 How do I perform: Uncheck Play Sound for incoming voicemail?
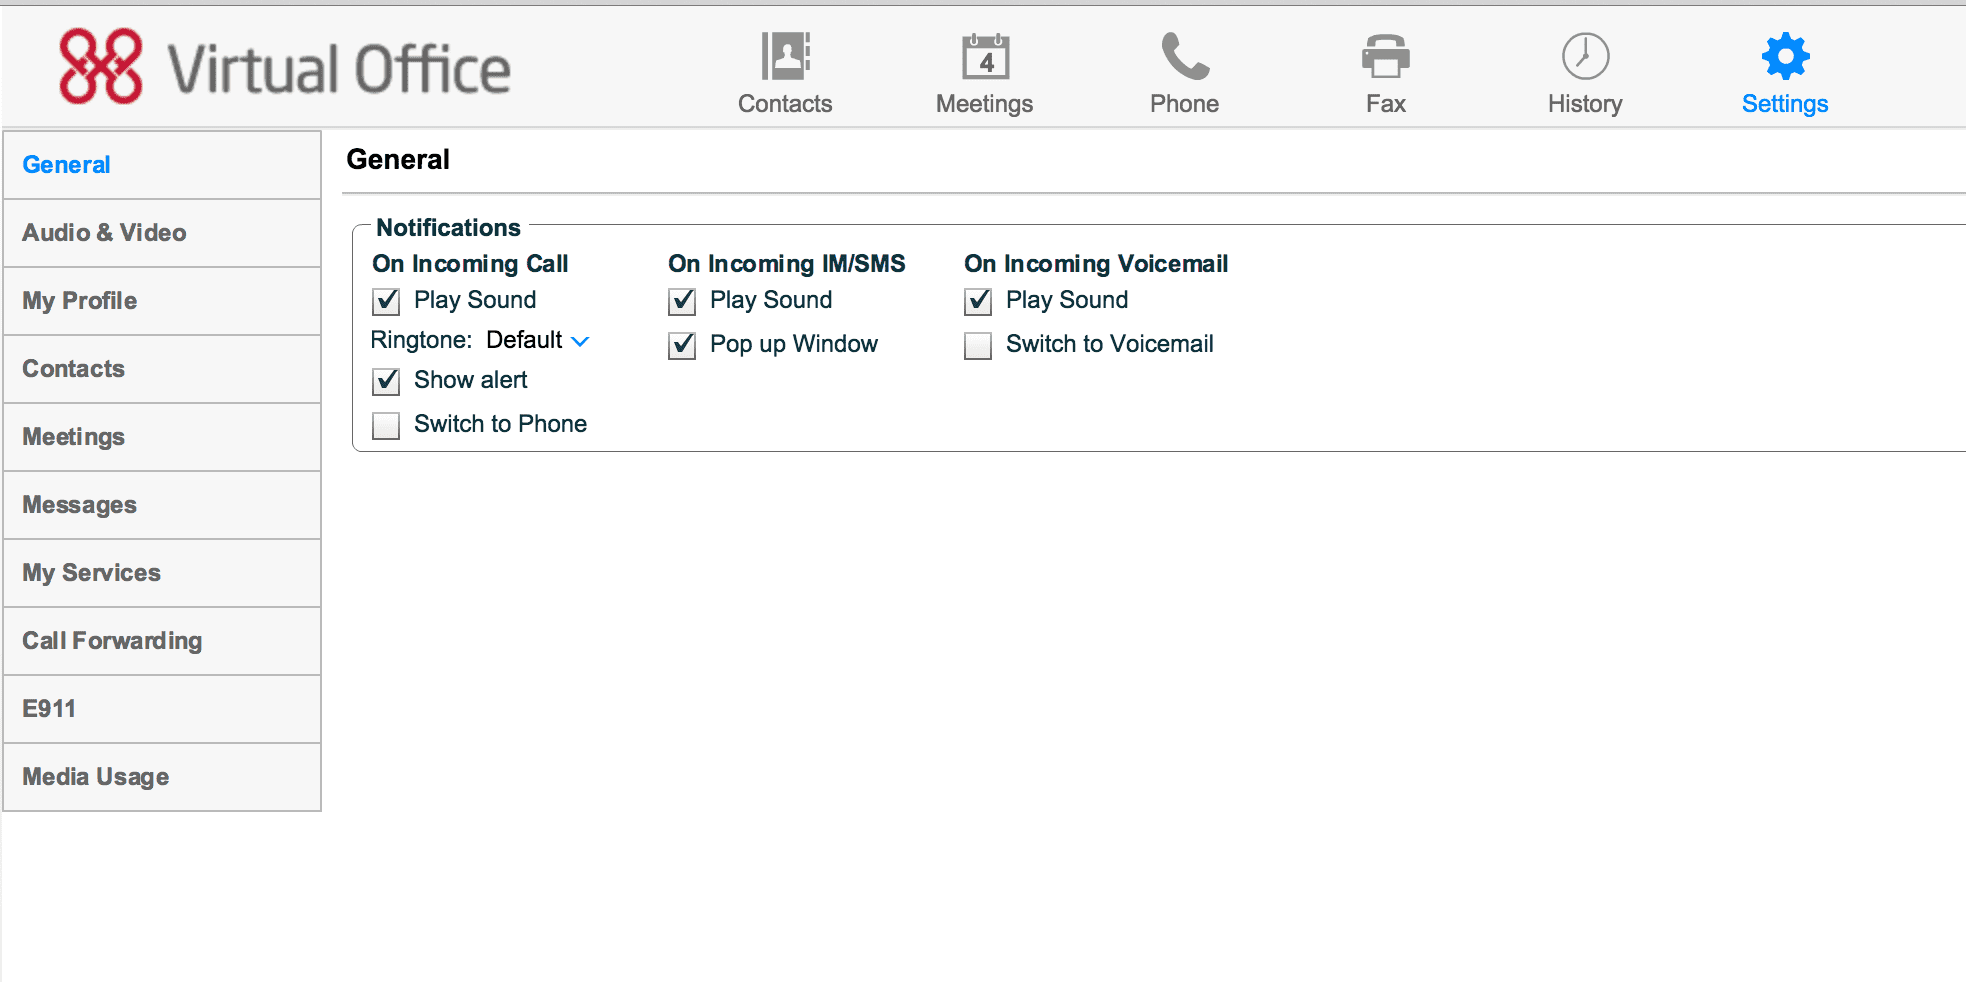978,301
